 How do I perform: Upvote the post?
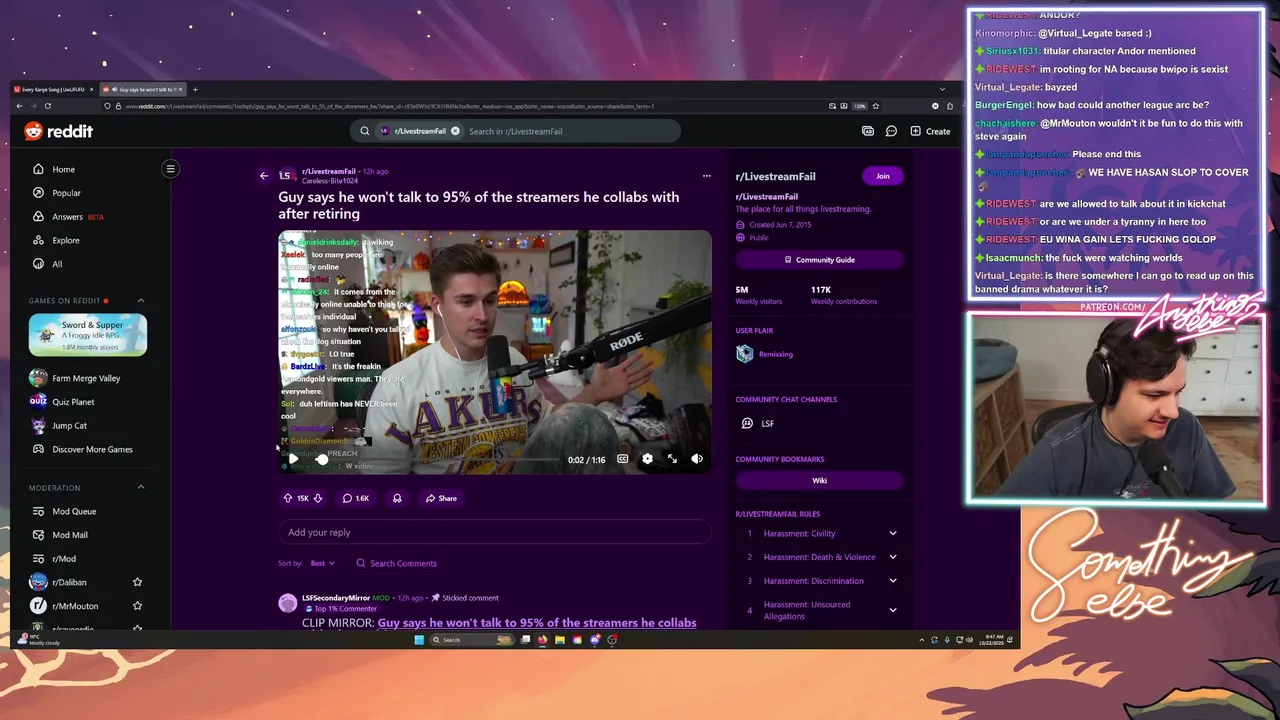[288, 498]
